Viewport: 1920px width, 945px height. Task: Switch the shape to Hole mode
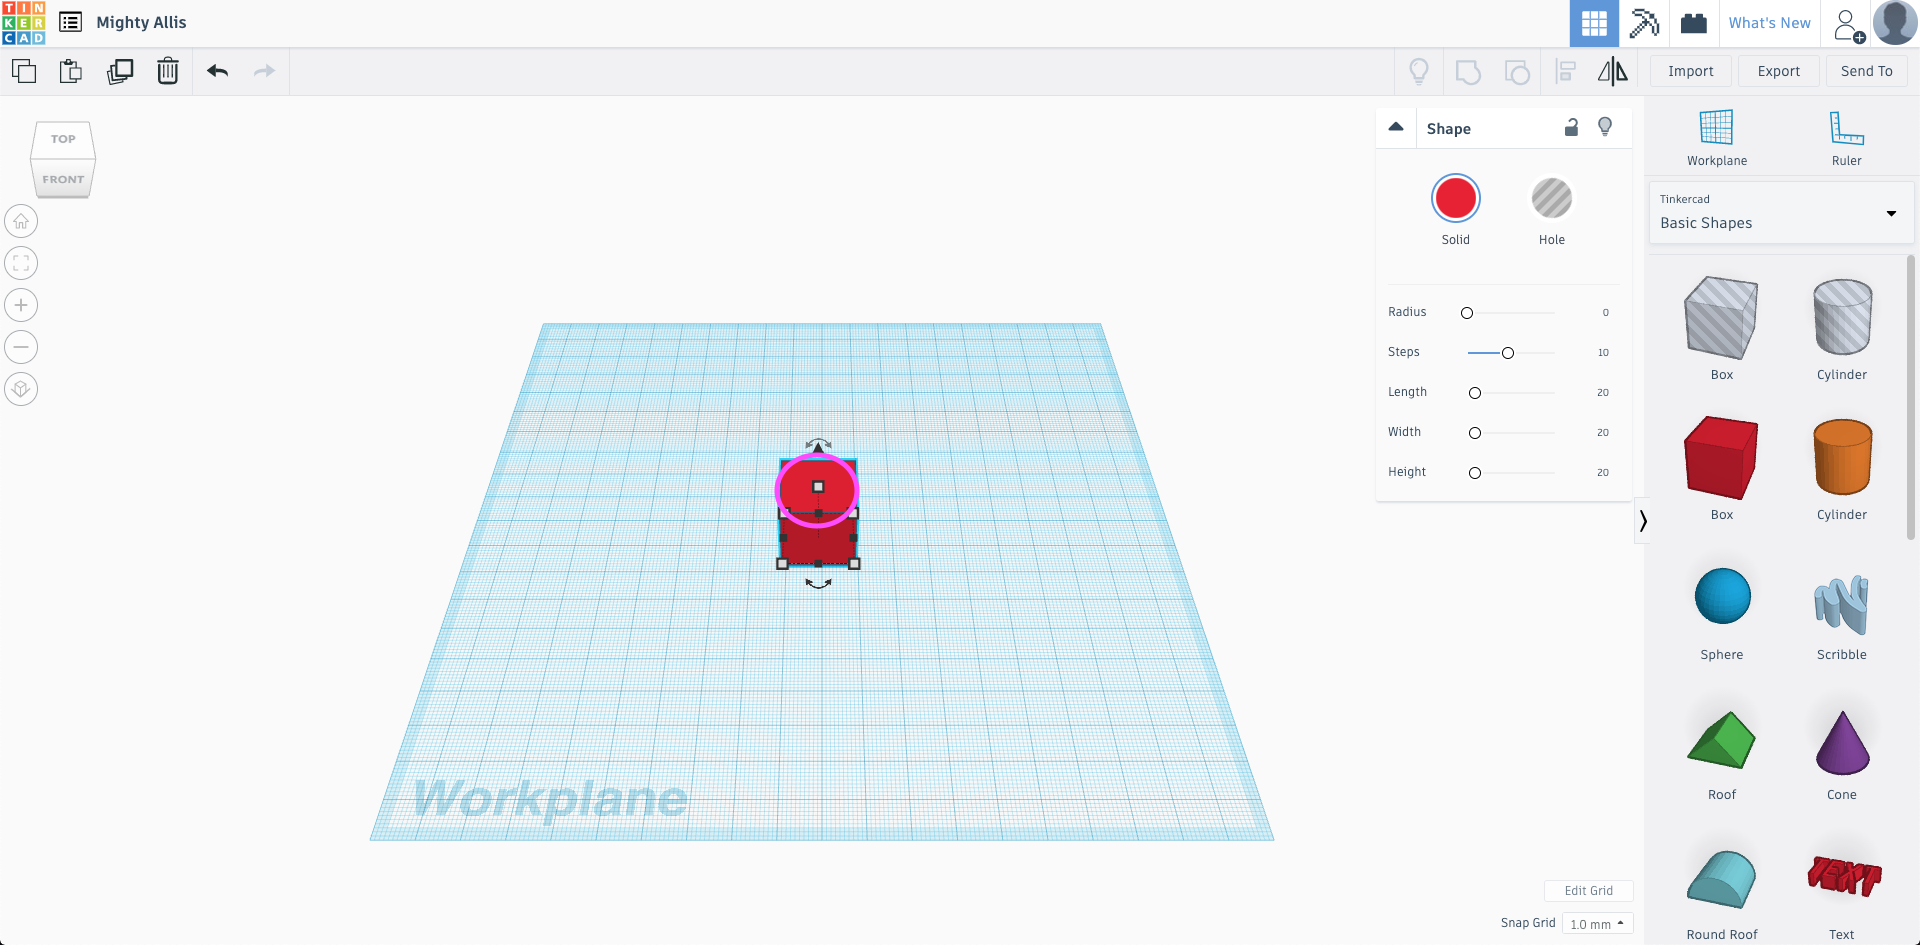click(x=1551, y=198)
